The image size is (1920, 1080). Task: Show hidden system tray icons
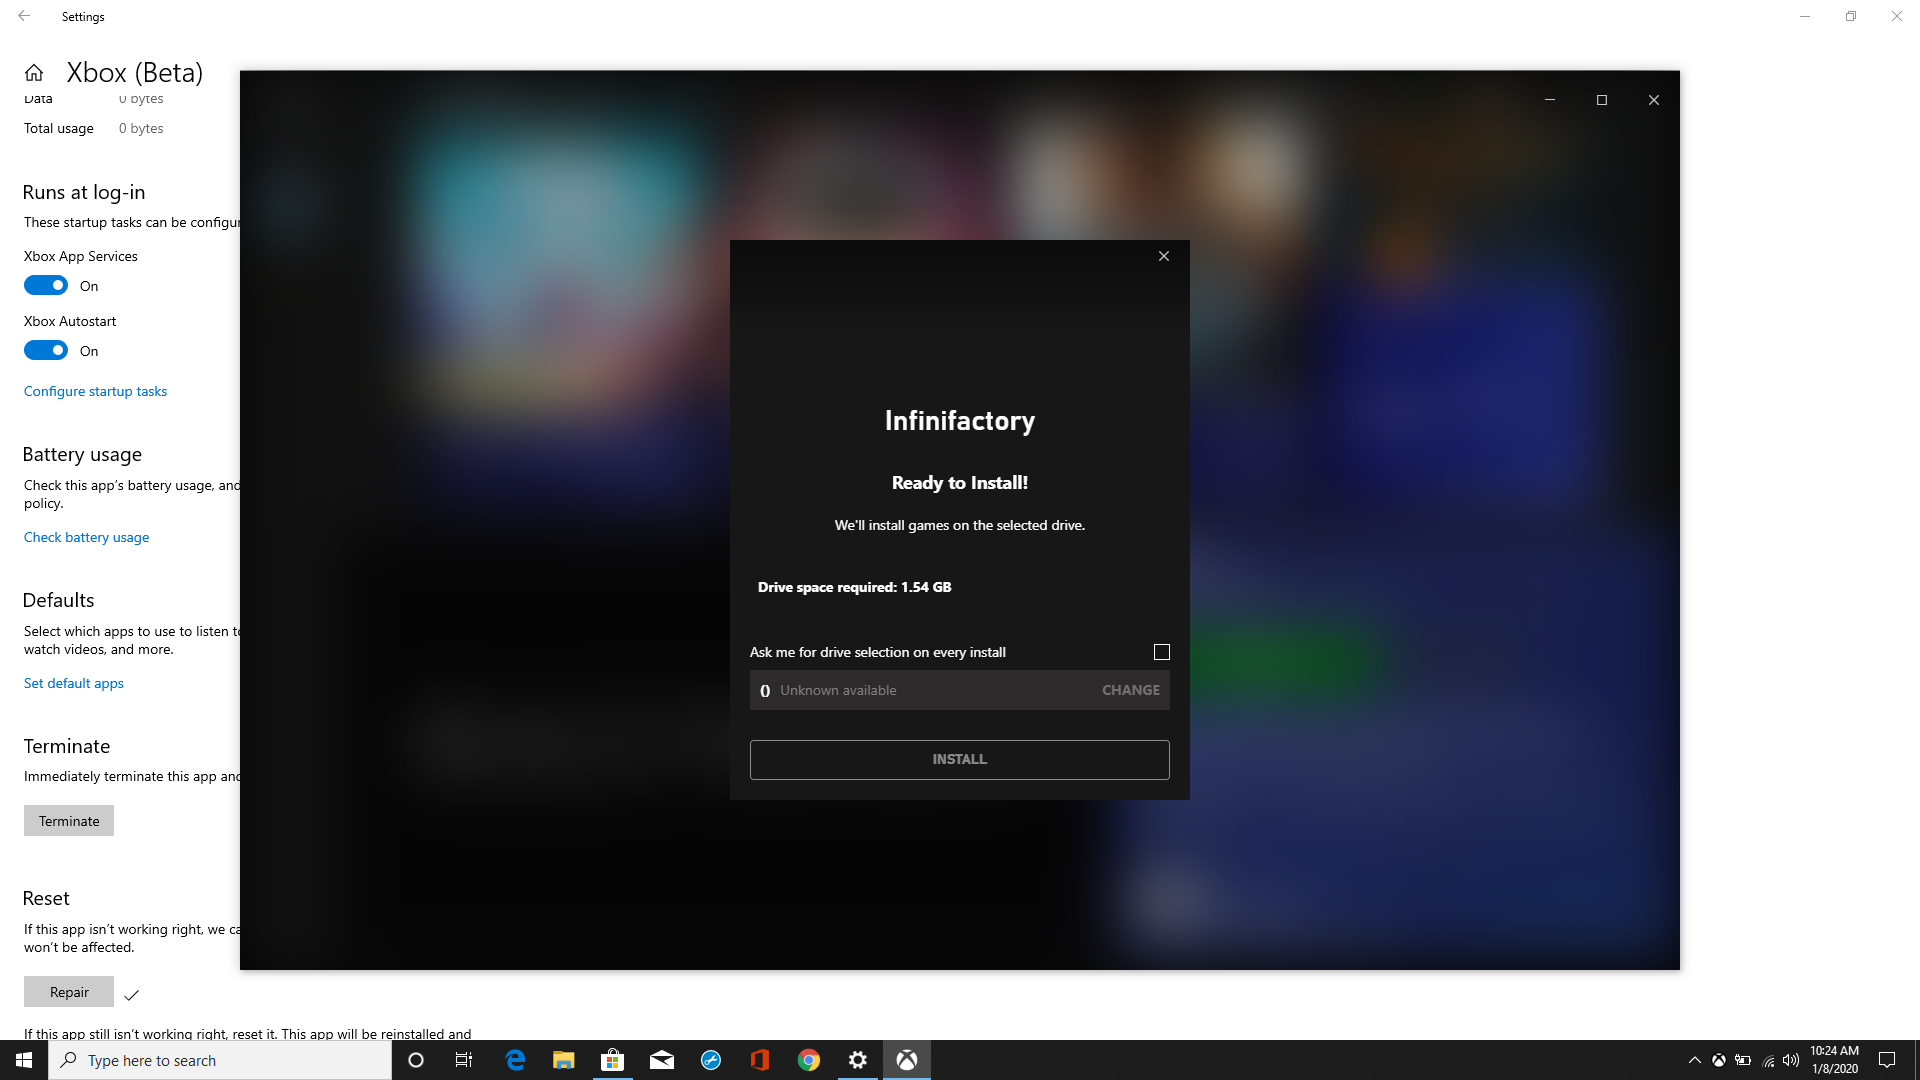coord(1694,1060)
